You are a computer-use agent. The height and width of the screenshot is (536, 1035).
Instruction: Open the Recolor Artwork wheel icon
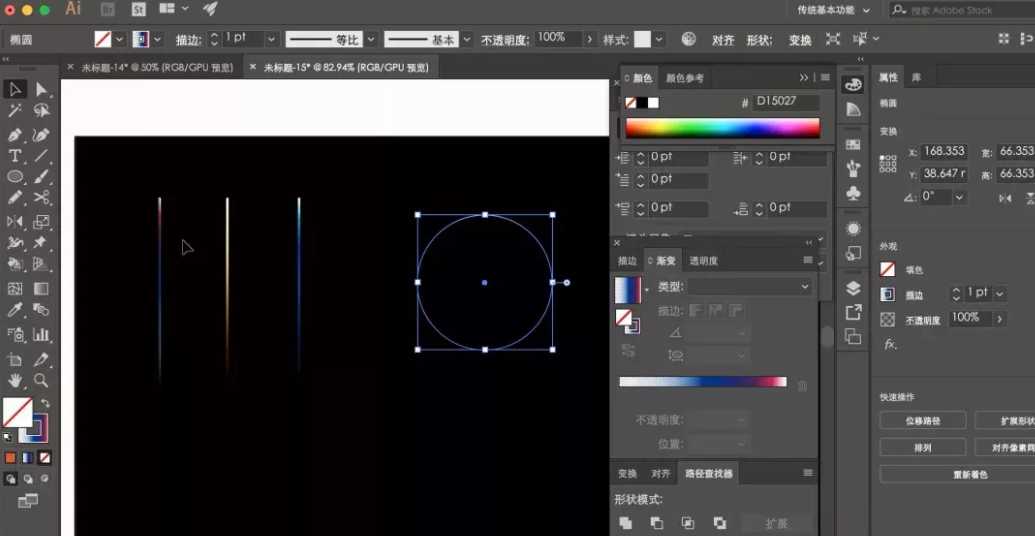[x=688, y=39]
